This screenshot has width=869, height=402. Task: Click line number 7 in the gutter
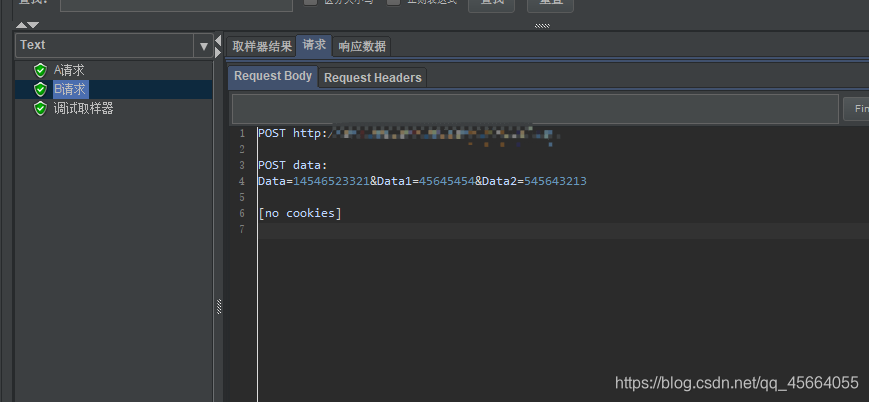tap(242, 230)
